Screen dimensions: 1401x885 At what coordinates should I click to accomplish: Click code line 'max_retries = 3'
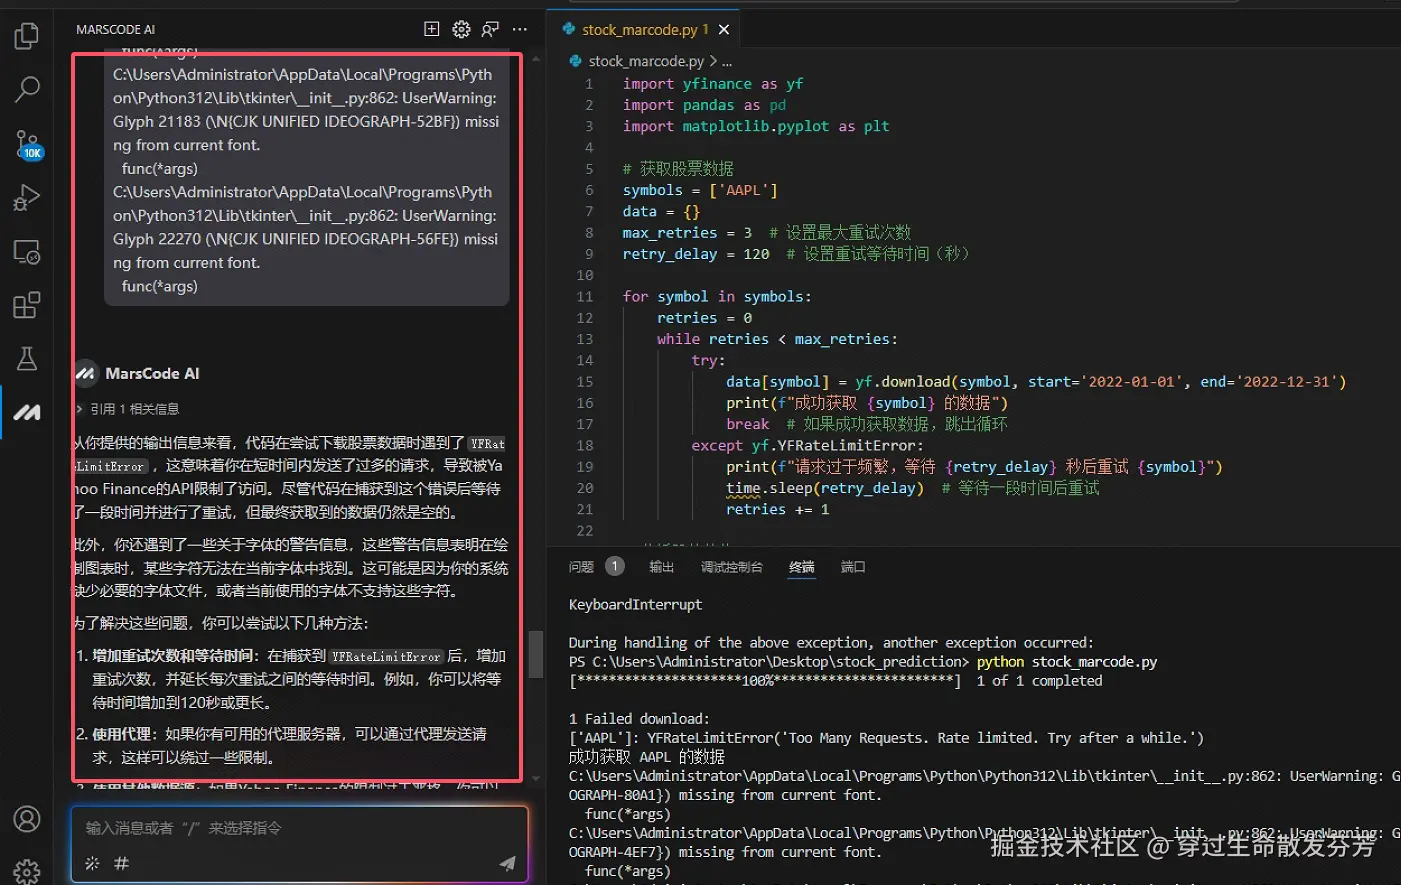pyautogui.click(x=687, y=232)
